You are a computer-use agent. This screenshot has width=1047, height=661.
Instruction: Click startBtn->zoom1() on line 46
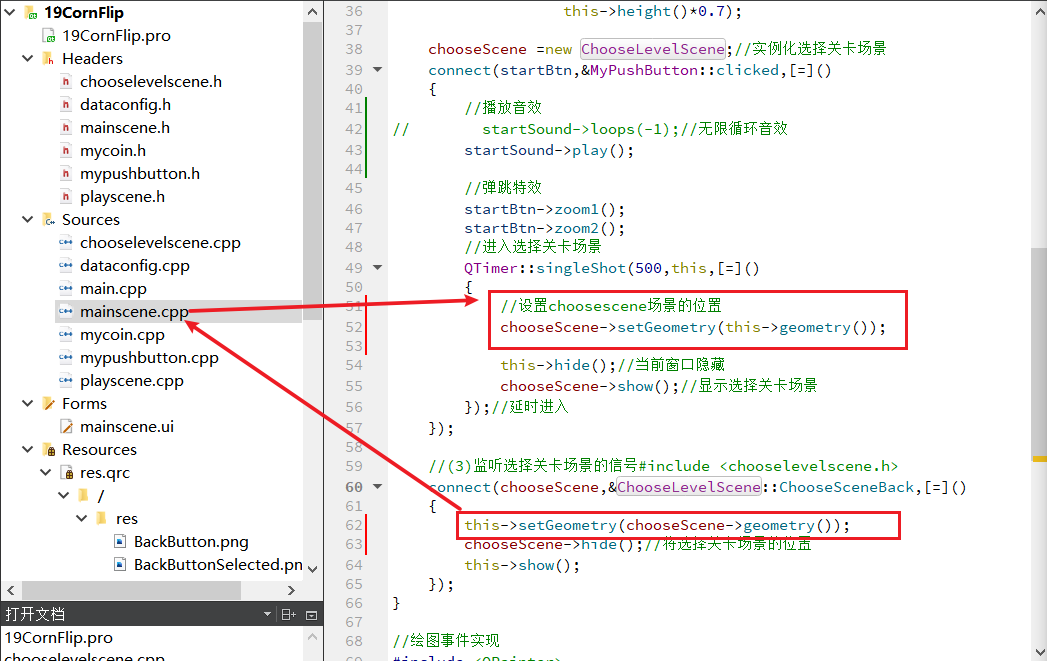(544, 209)
